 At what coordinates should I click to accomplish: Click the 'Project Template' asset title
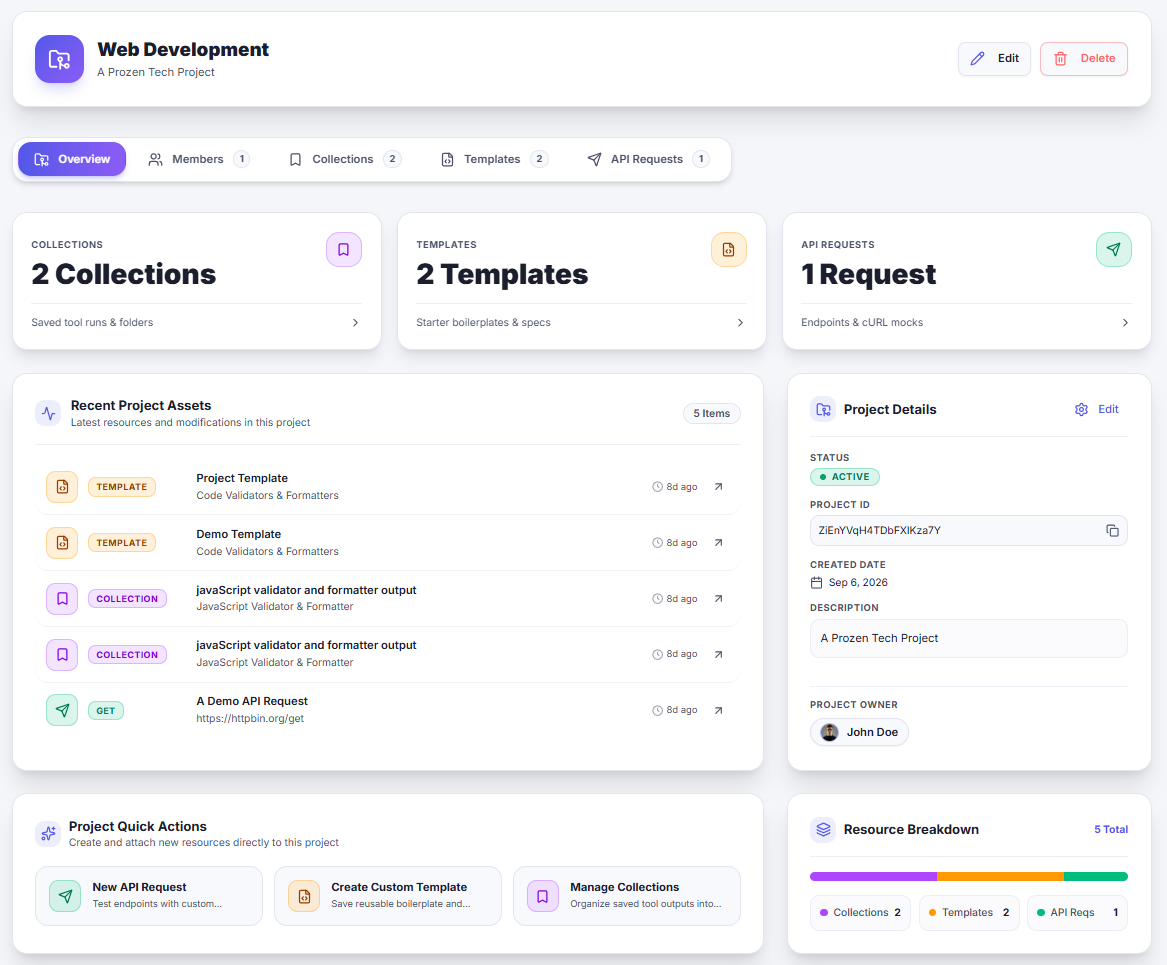pos(242,478)
